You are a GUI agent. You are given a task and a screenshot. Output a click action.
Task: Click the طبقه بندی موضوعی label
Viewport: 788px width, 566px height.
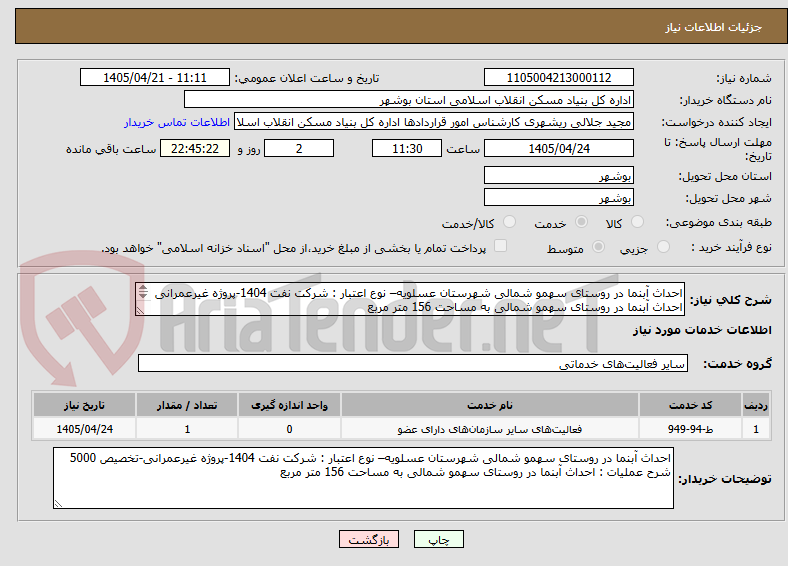719,222
